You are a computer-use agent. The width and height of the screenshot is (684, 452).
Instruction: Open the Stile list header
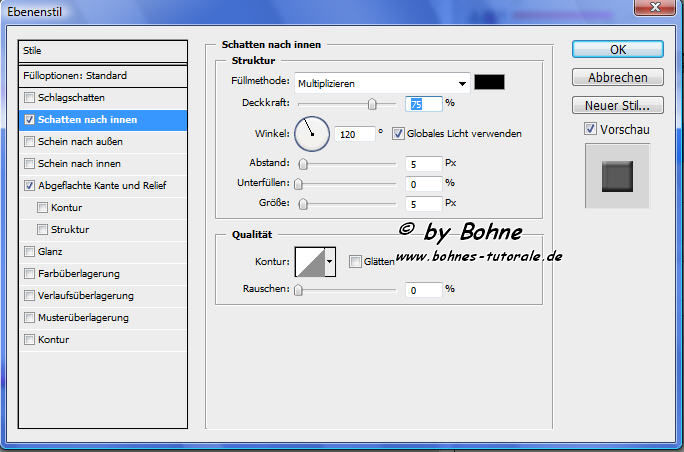104,51
